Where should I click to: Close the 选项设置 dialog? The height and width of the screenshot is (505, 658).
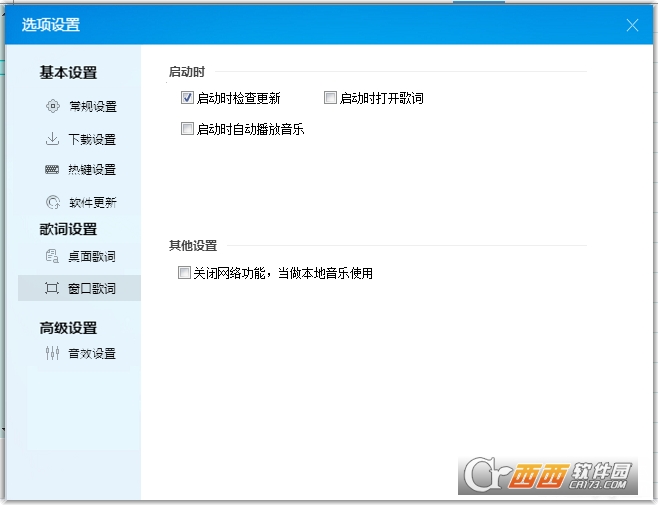pyautogui.click(x=632, y=25)
